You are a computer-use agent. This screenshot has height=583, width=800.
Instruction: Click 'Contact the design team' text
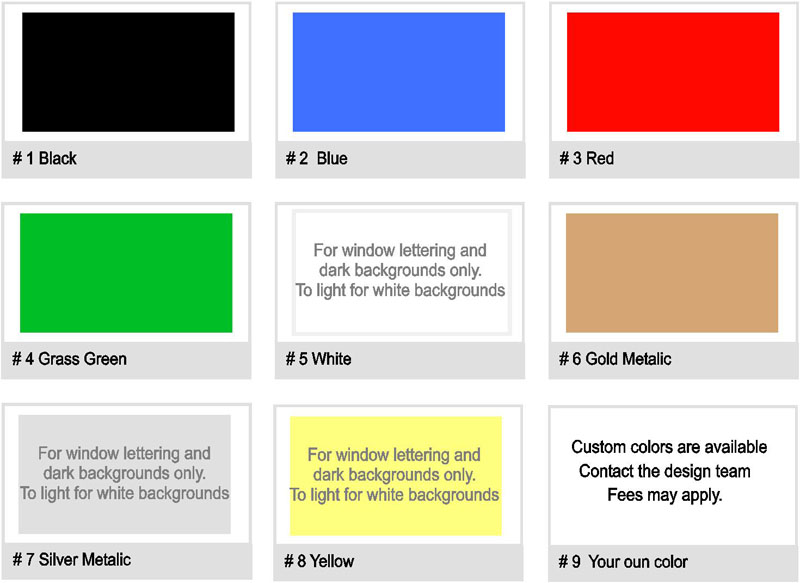[664, 471]
